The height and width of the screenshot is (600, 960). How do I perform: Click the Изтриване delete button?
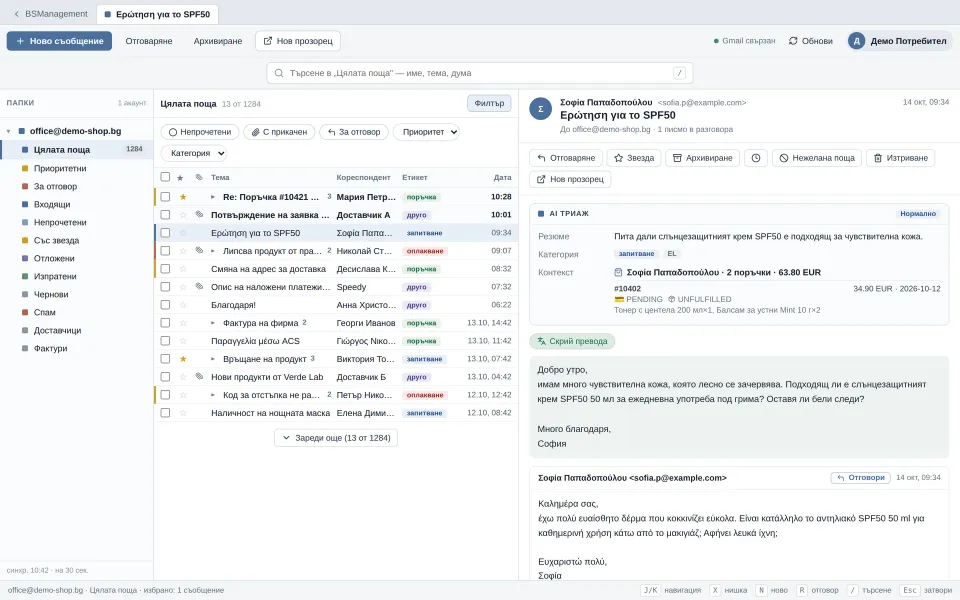tap(901, 158)
